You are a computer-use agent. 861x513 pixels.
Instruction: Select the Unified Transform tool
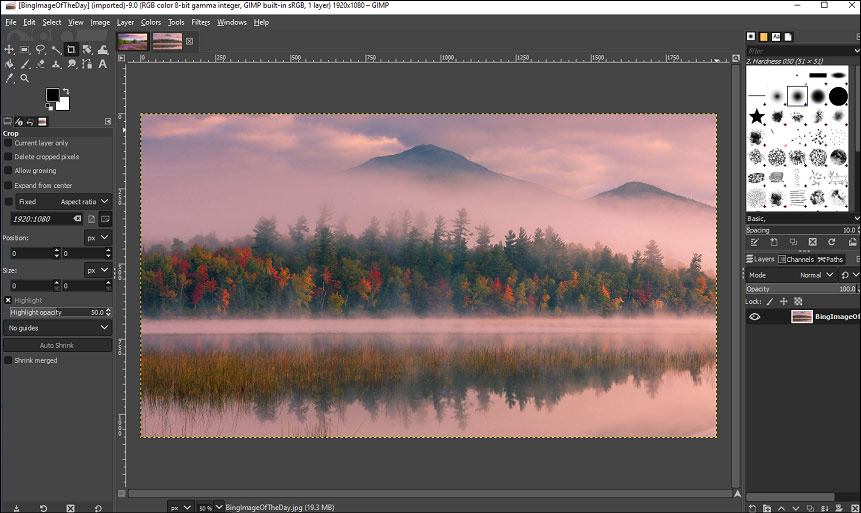point(87,49)
